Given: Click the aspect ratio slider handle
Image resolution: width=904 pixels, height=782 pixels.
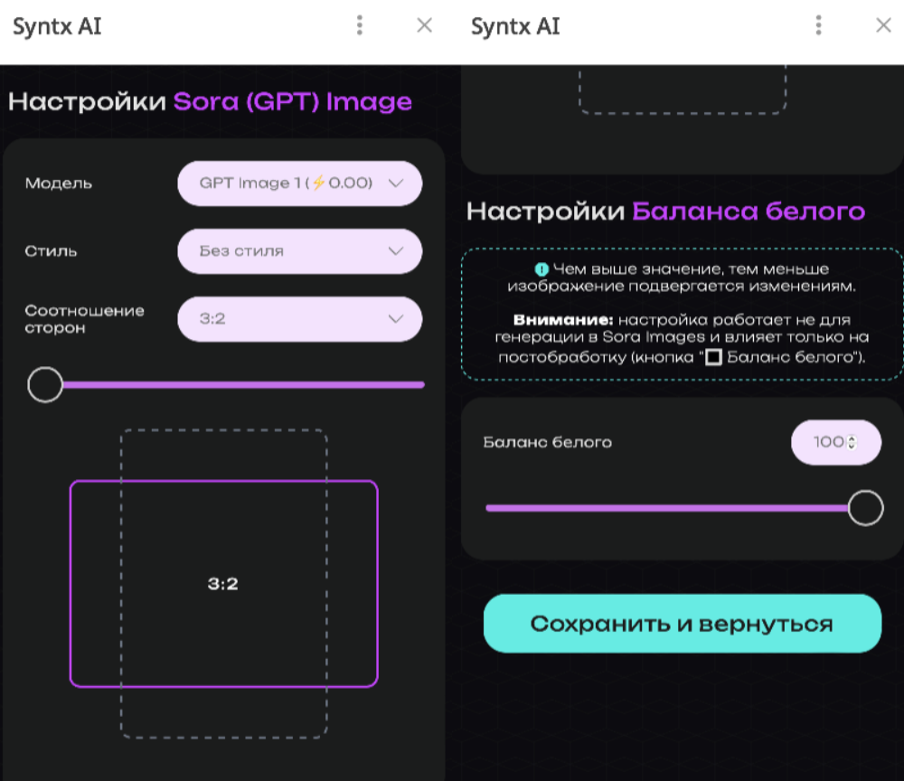Looking at the screenshot, I should click(45, 384).
